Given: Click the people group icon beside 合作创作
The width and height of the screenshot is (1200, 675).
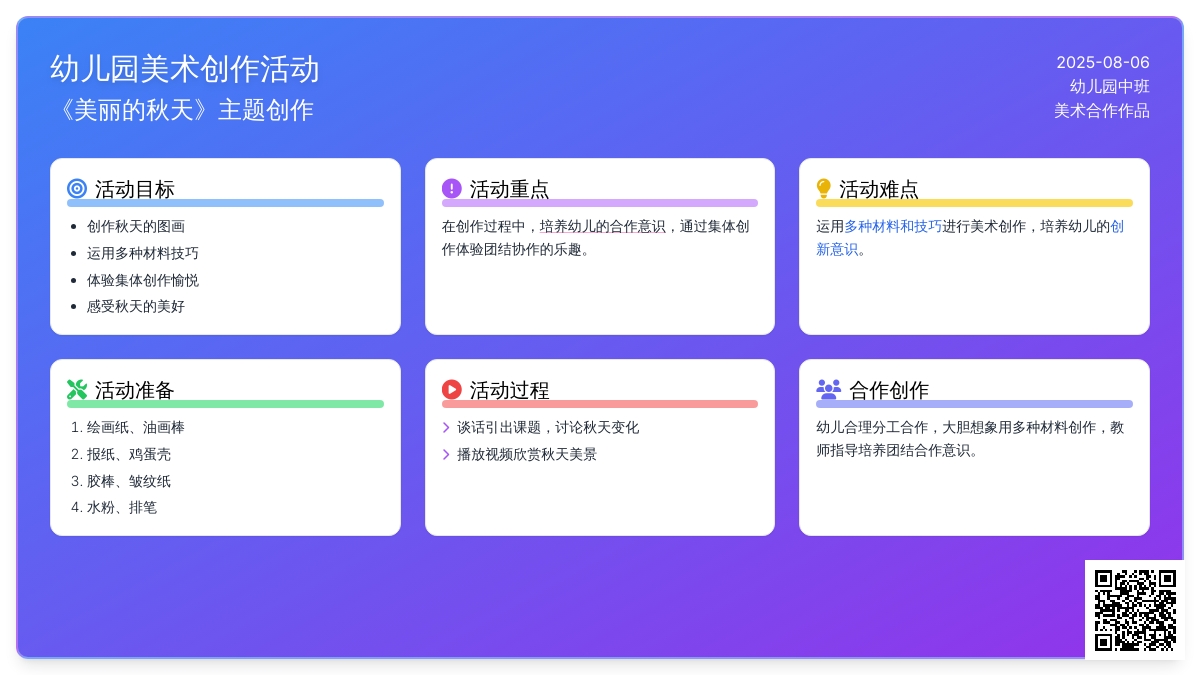Looking at the screenshot, I should pos(829,389).
